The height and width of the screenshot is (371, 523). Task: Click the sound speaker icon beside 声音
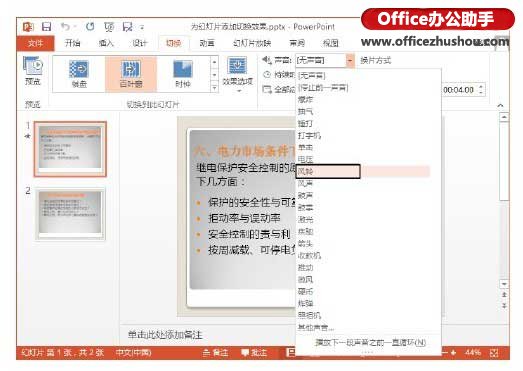(267, 60)
